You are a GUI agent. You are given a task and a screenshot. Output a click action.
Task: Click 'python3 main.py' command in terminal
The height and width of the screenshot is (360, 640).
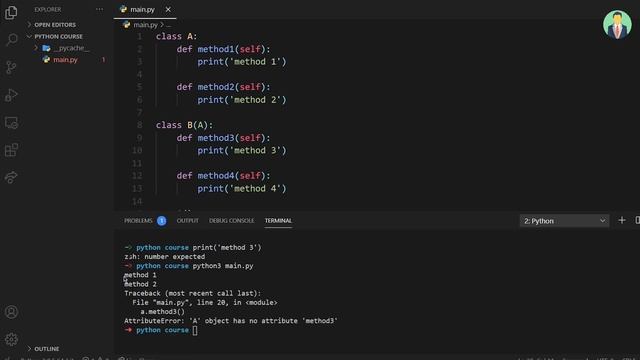coord(223,266)
